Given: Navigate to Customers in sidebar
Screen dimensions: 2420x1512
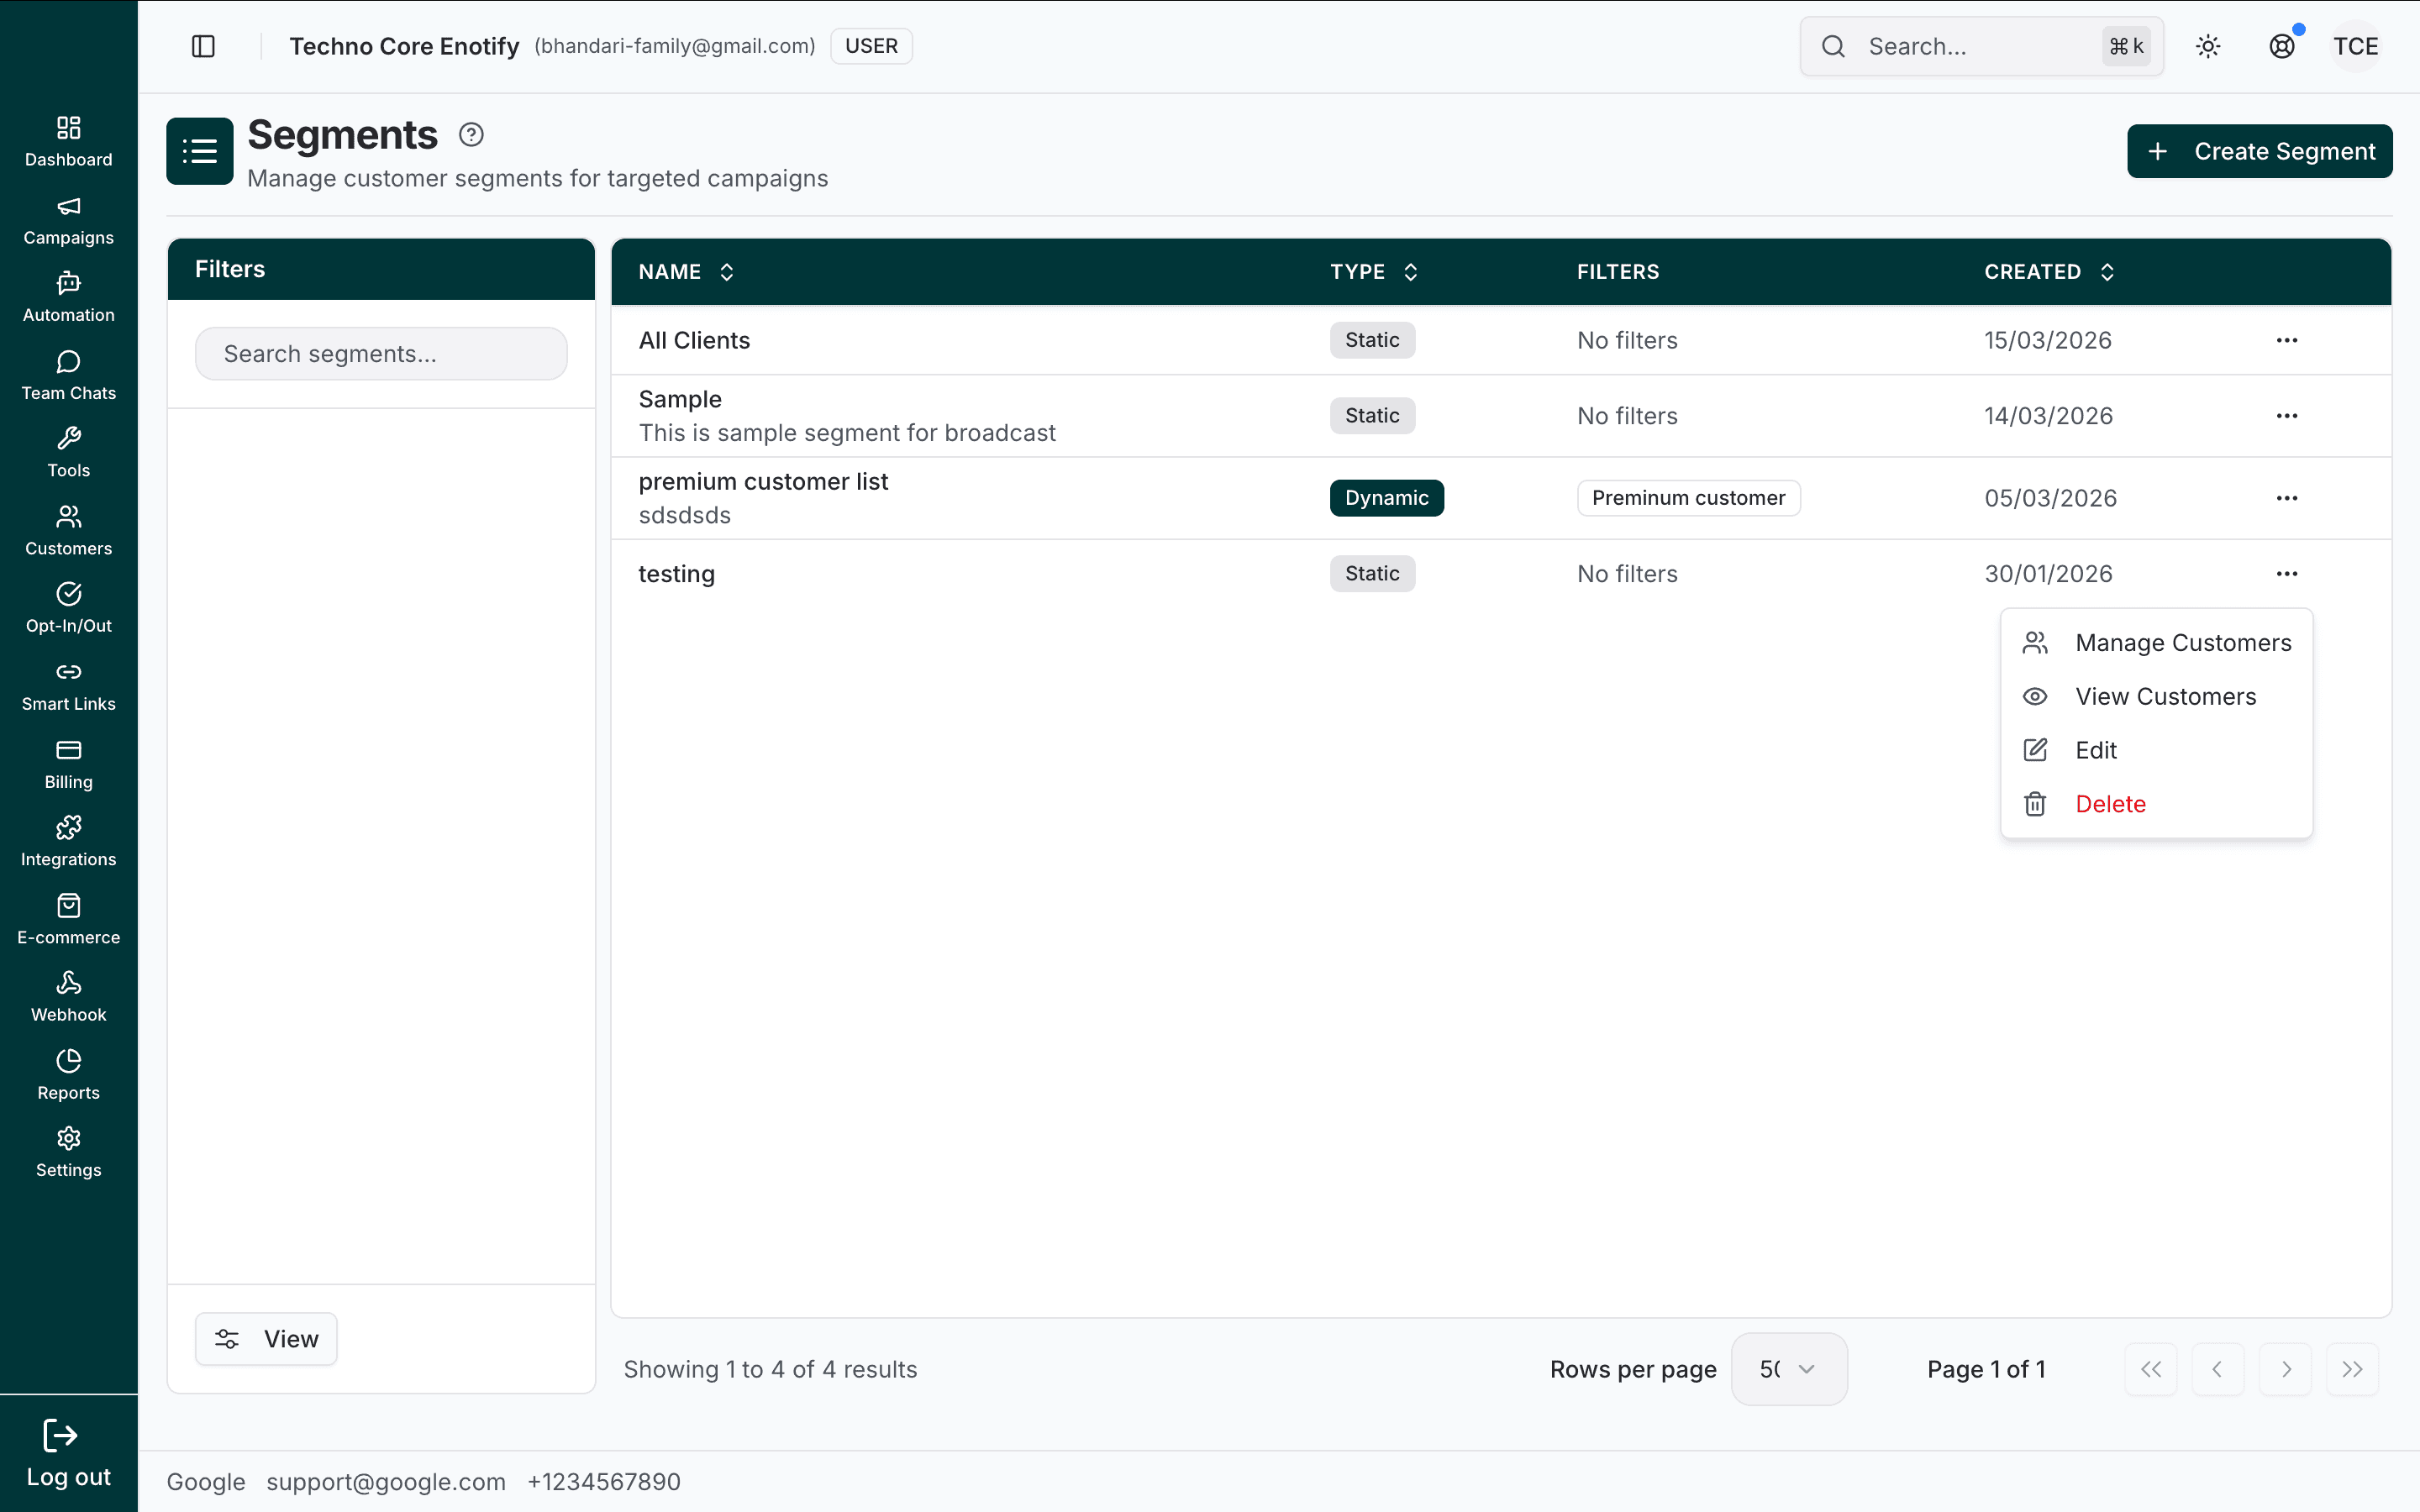Looking at the screenshot, I should pos(68,531).
